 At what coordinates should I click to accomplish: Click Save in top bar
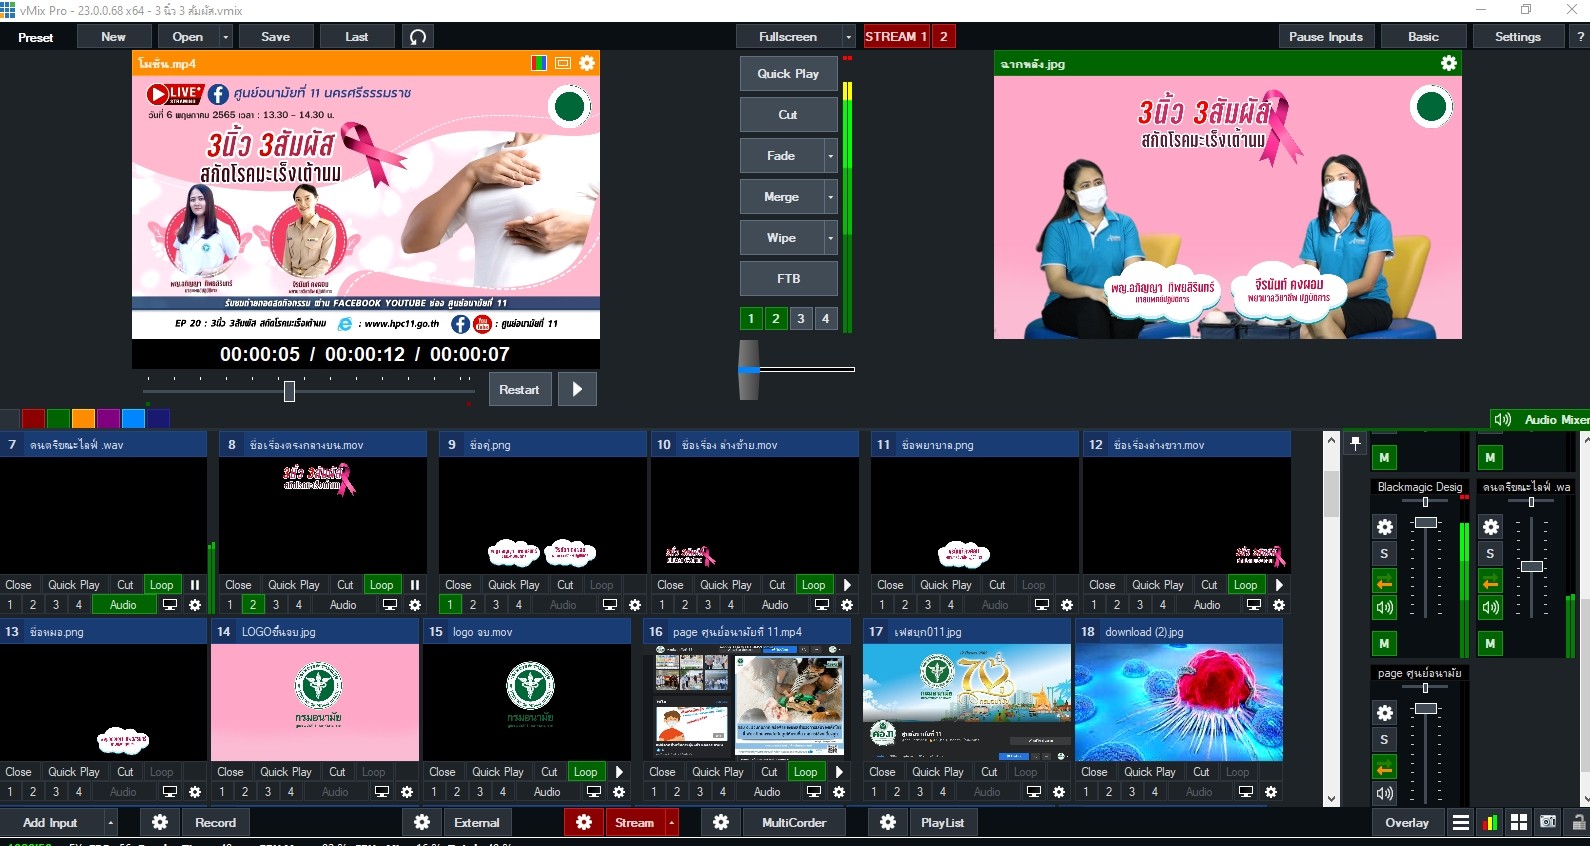tap(276, 37)
